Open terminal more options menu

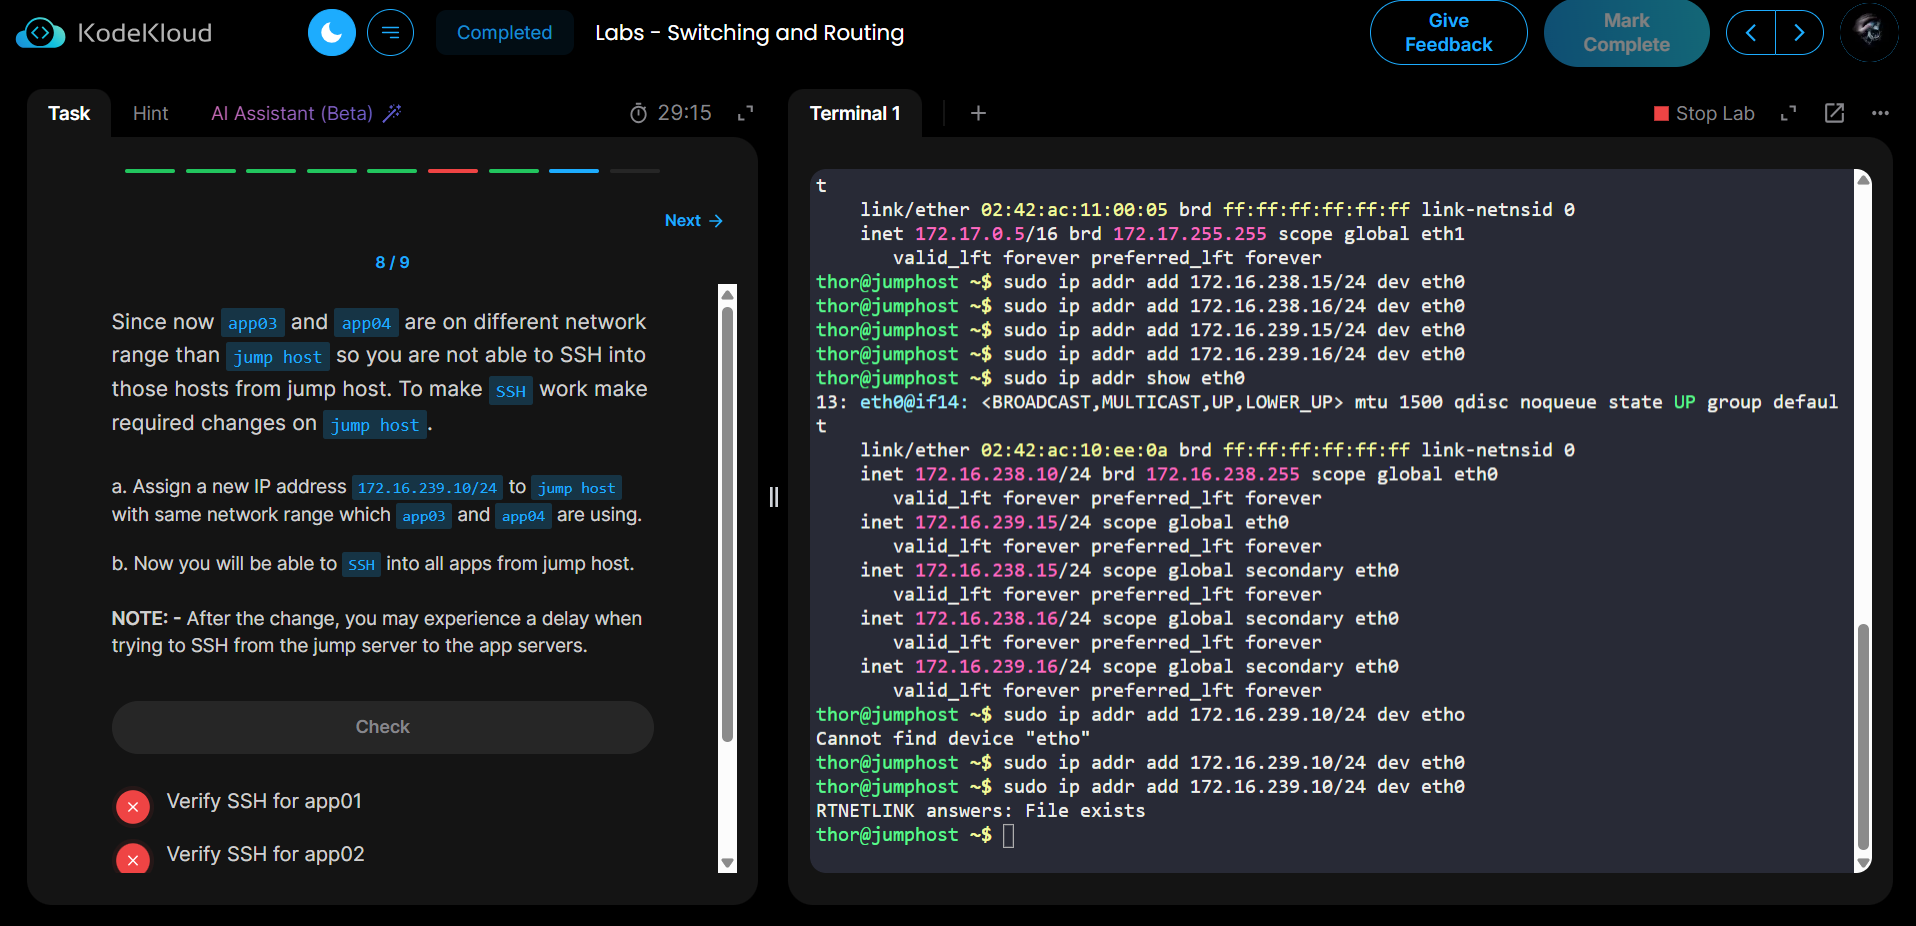click(1880, 113)
